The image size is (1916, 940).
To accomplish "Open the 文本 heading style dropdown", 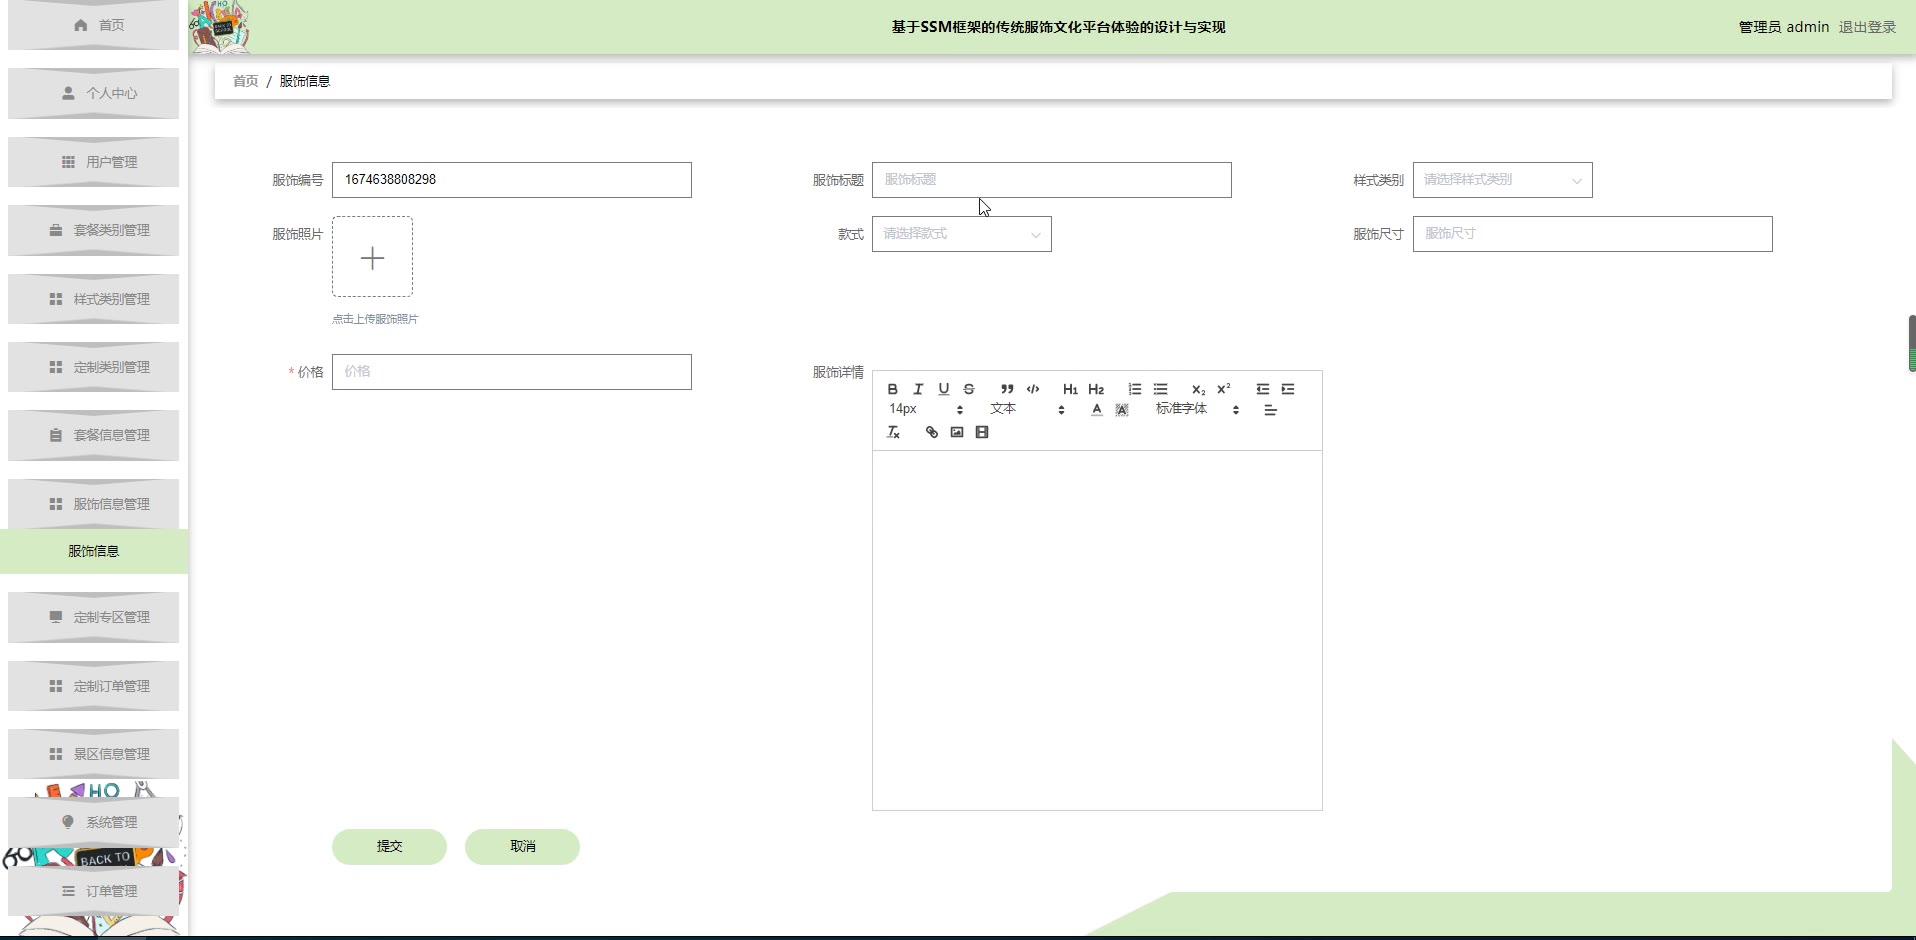I will click(x=1027, y=409).
